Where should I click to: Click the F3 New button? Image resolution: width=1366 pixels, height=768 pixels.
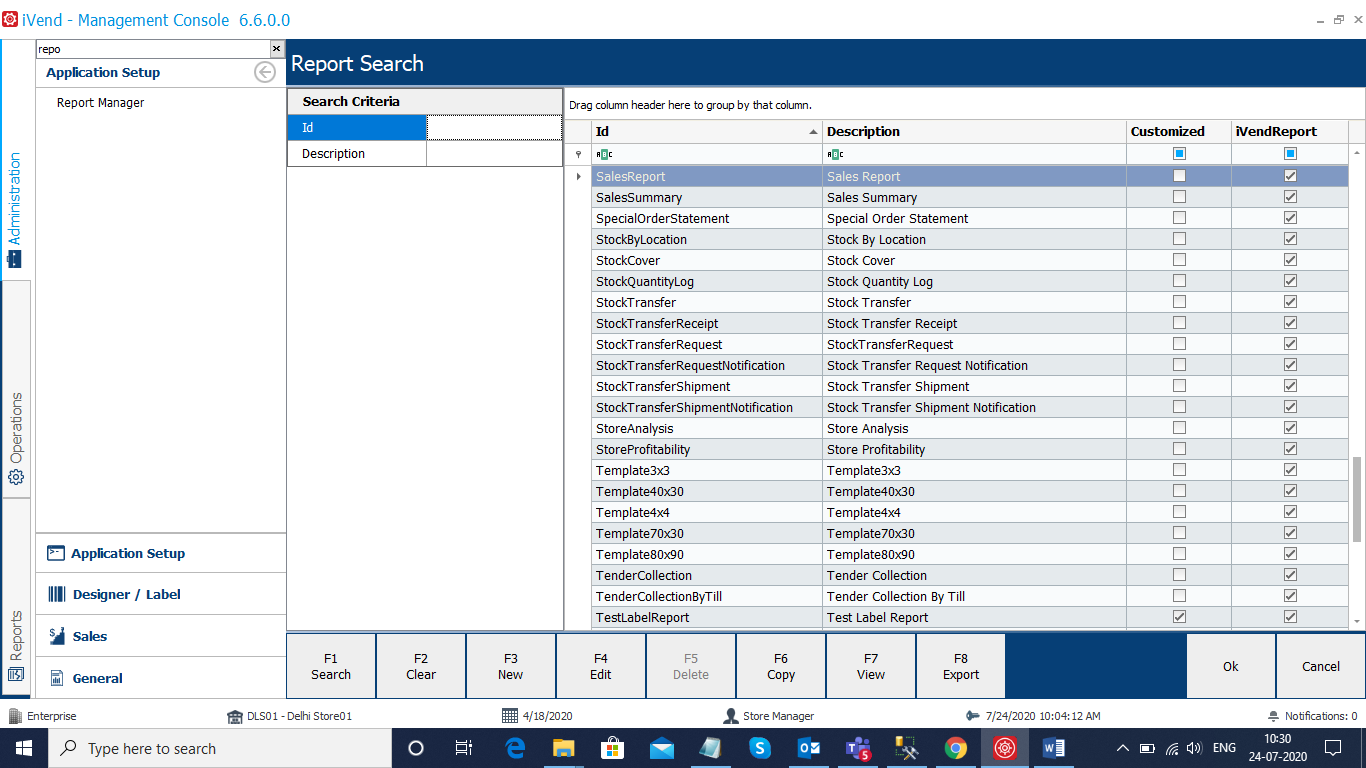(x=511, y=666)
